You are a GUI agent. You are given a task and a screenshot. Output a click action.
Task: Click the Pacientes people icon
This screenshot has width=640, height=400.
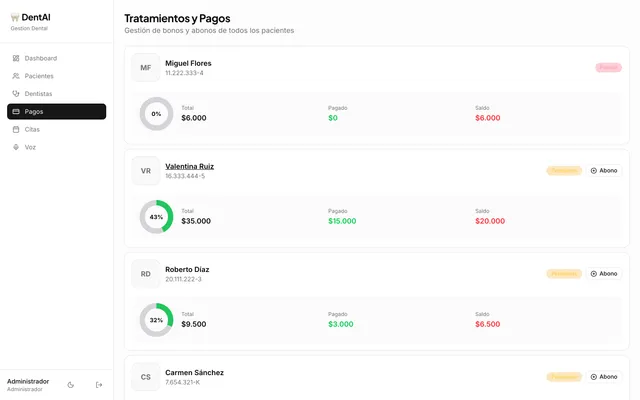pos(16,76)
